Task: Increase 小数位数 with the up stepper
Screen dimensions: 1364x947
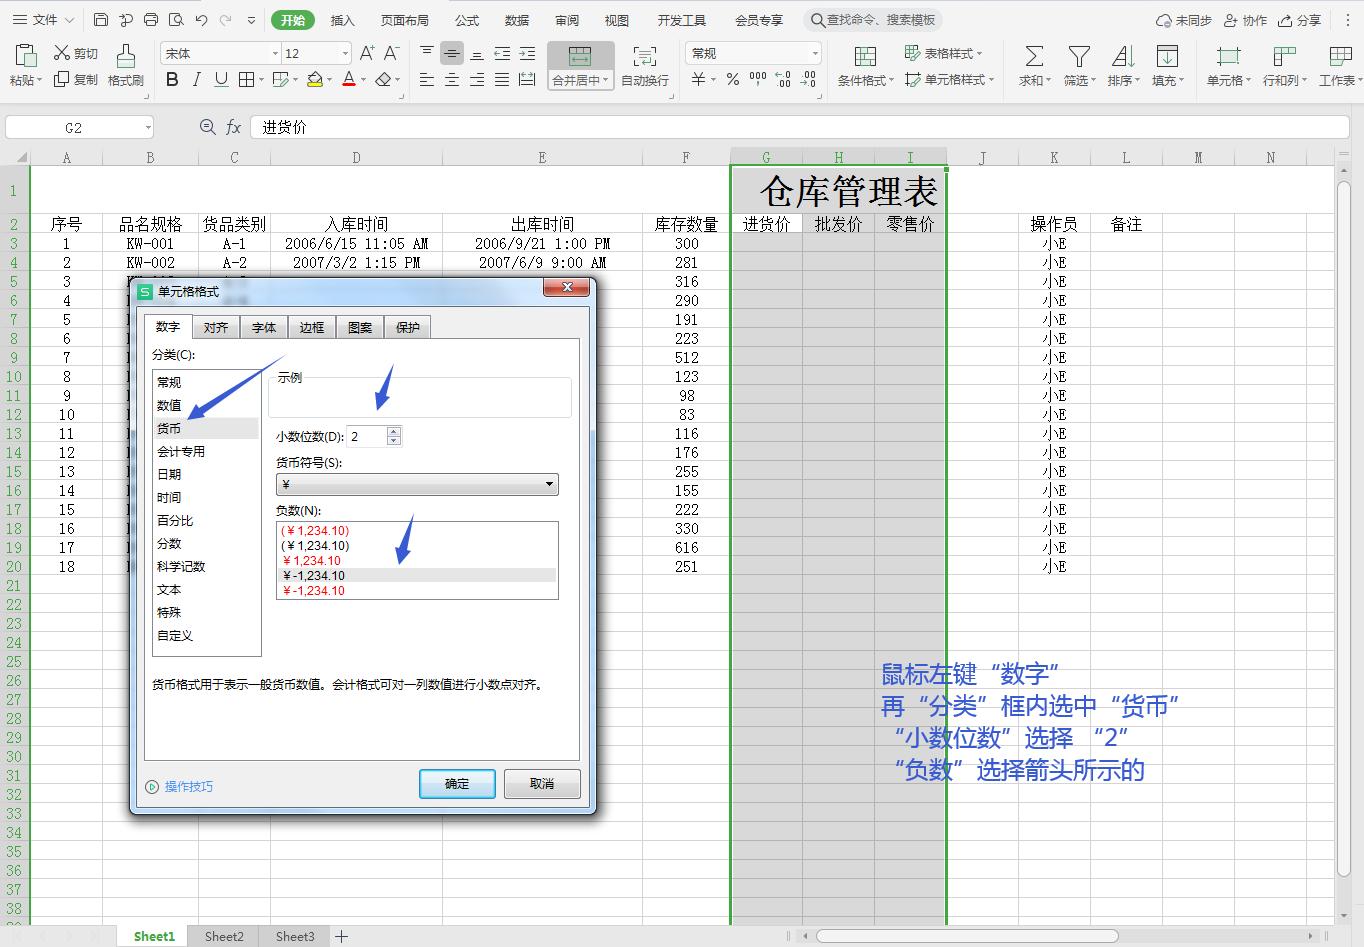Action: click(394, 431)
